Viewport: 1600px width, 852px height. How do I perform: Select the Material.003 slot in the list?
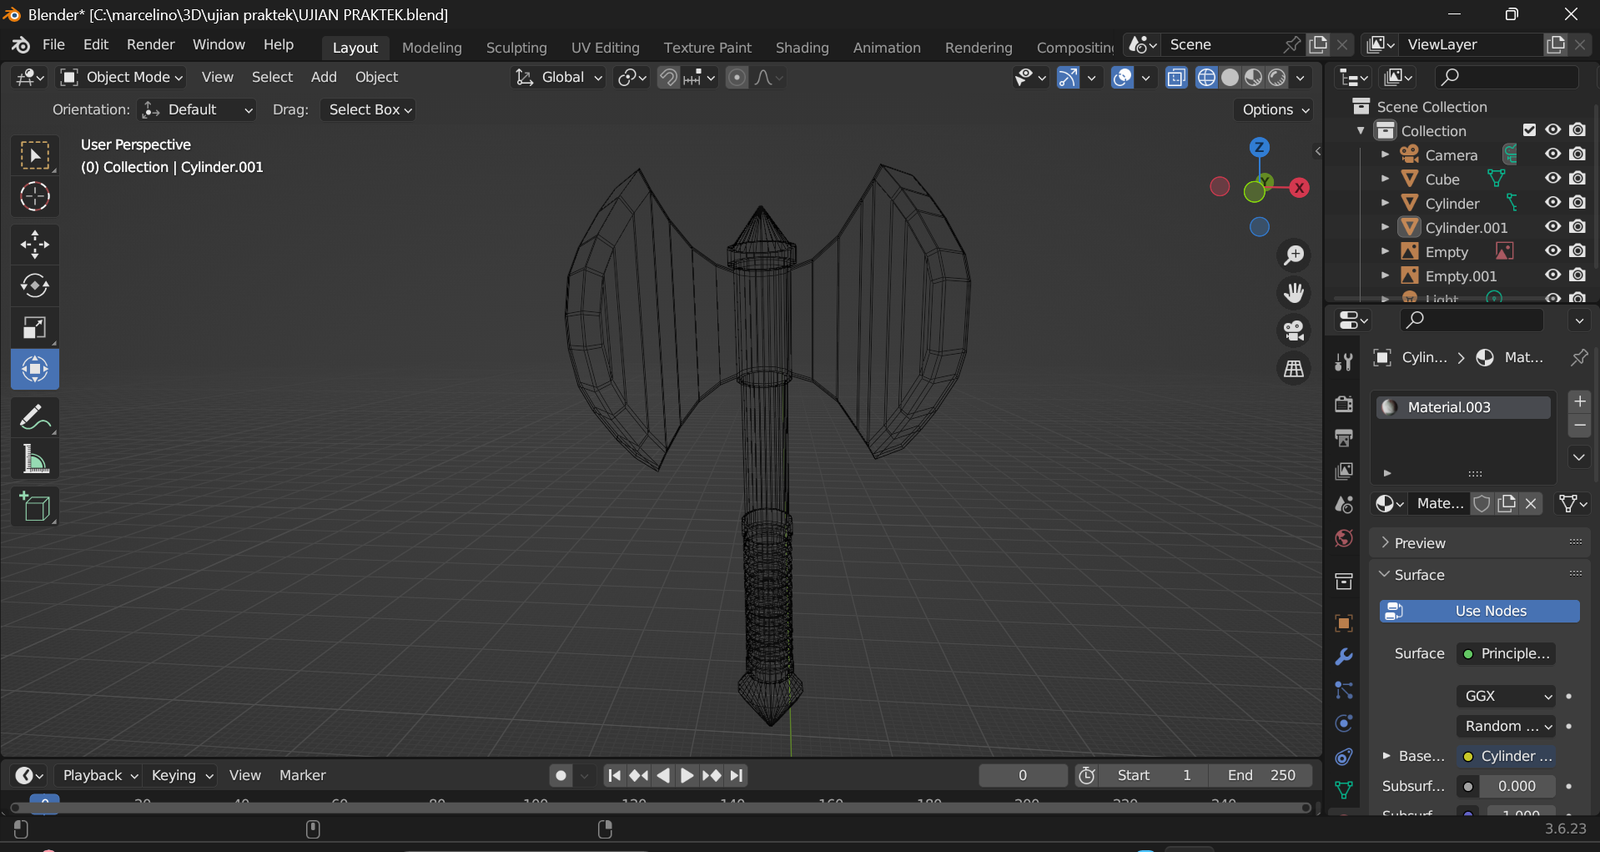point(1463,407)
